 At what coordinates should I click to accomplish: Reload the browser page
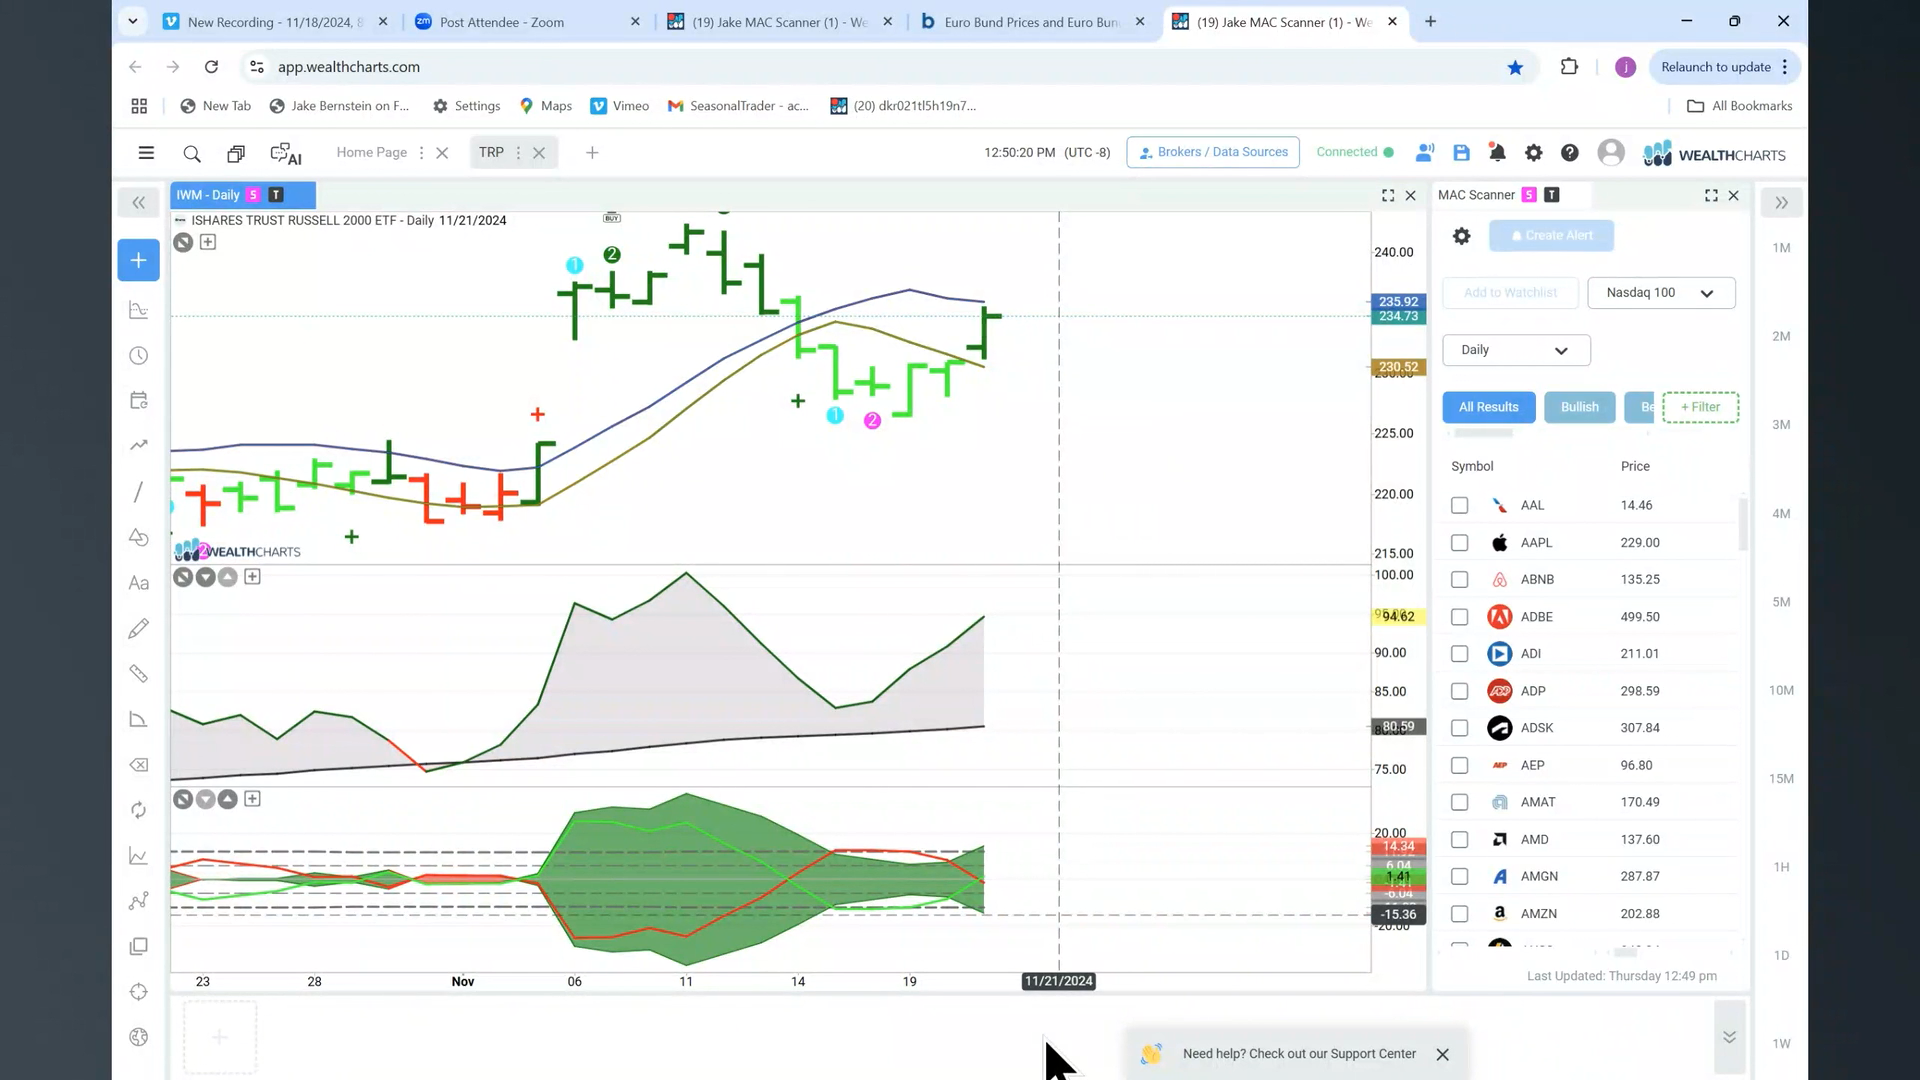[x=211, y=67]
